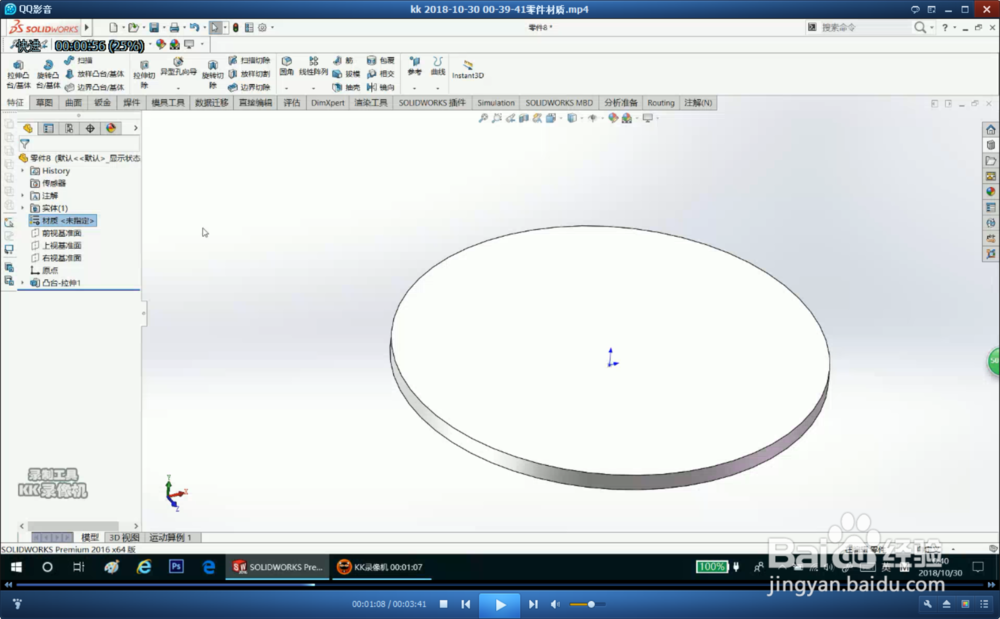Open the PropertyManager panel tab

click(x=48, y=128)
